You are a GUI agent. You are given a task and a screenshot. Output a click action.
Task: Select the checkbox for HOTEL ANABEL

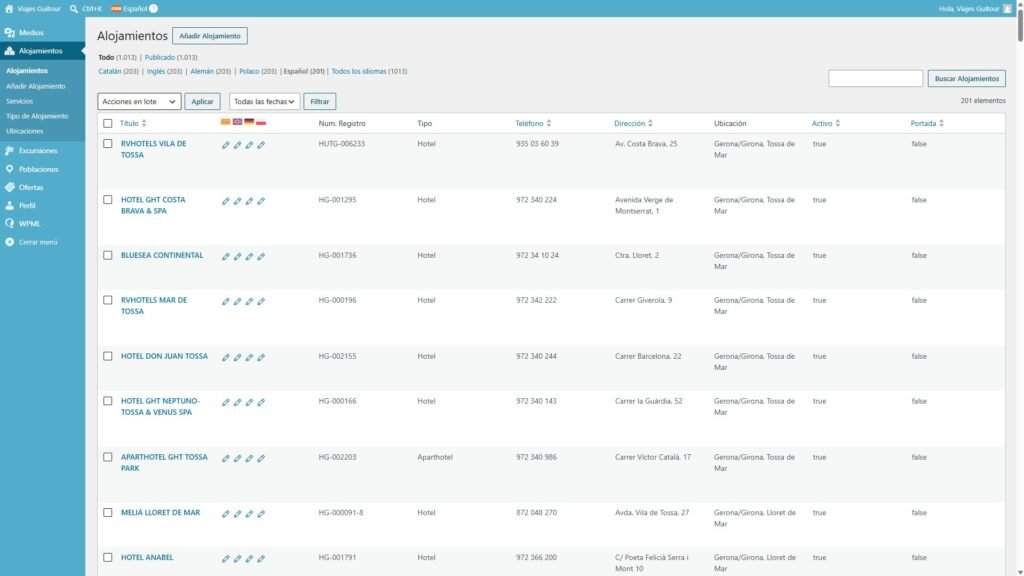click(x=108, y=558)
